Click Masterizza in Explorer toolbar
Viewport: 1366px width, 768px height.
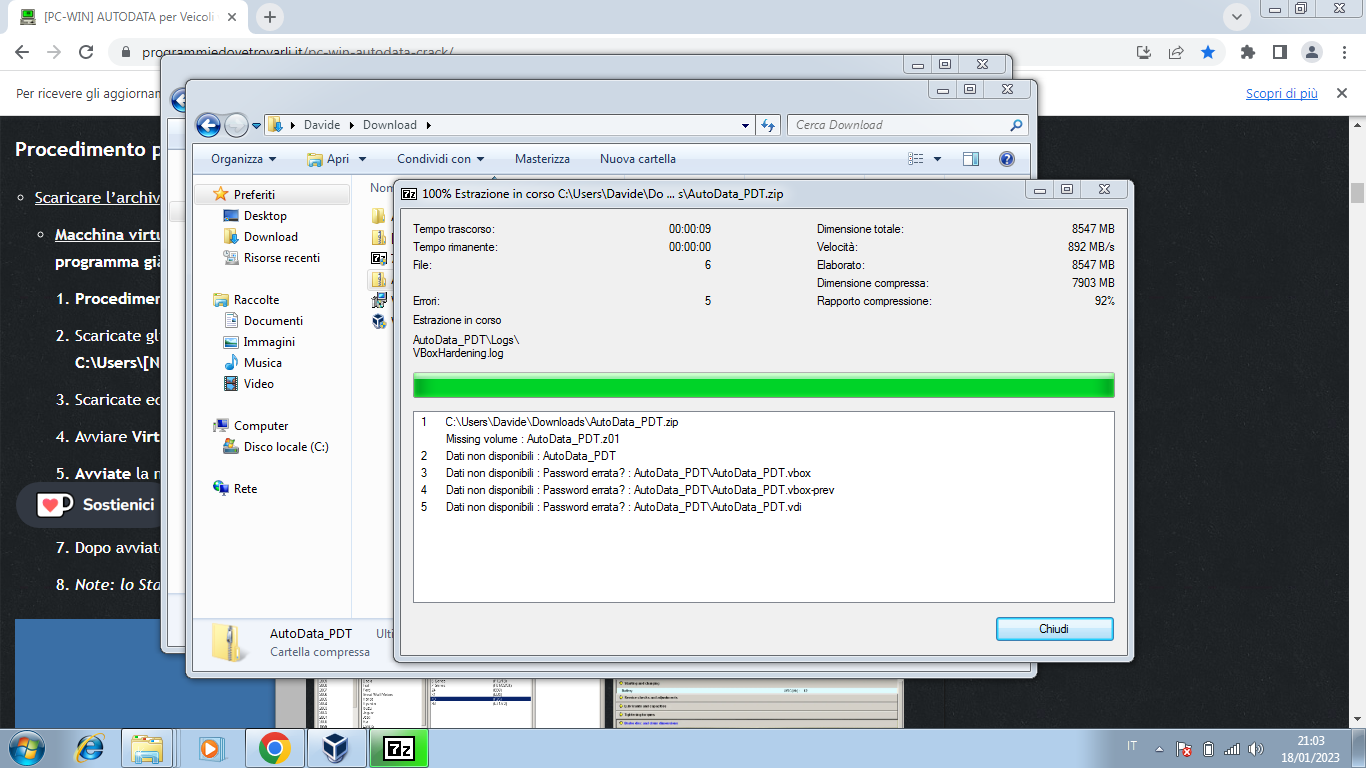click(x=542, y=159)
